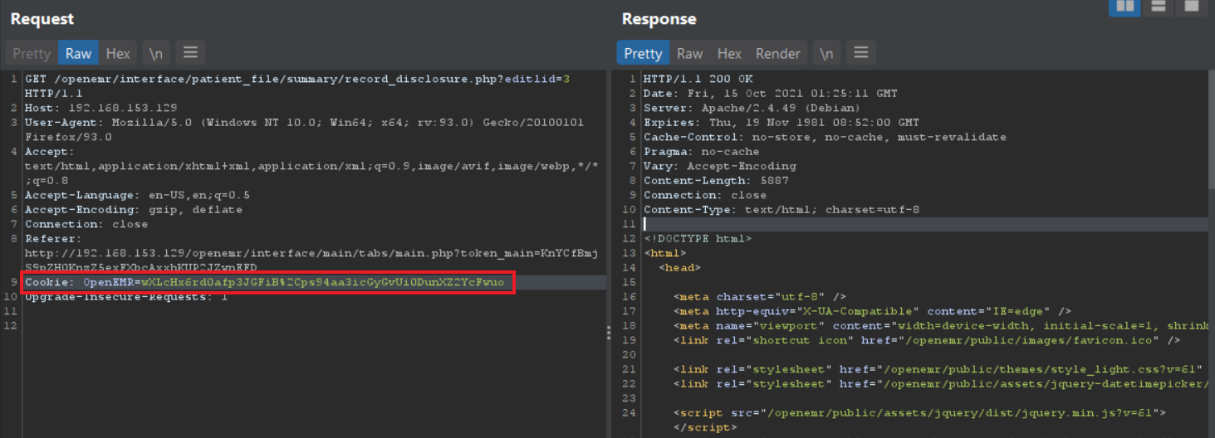Switch Response view to Hex tab
Viewport: 1215px width, 438px height.
[x=729, y=53]
